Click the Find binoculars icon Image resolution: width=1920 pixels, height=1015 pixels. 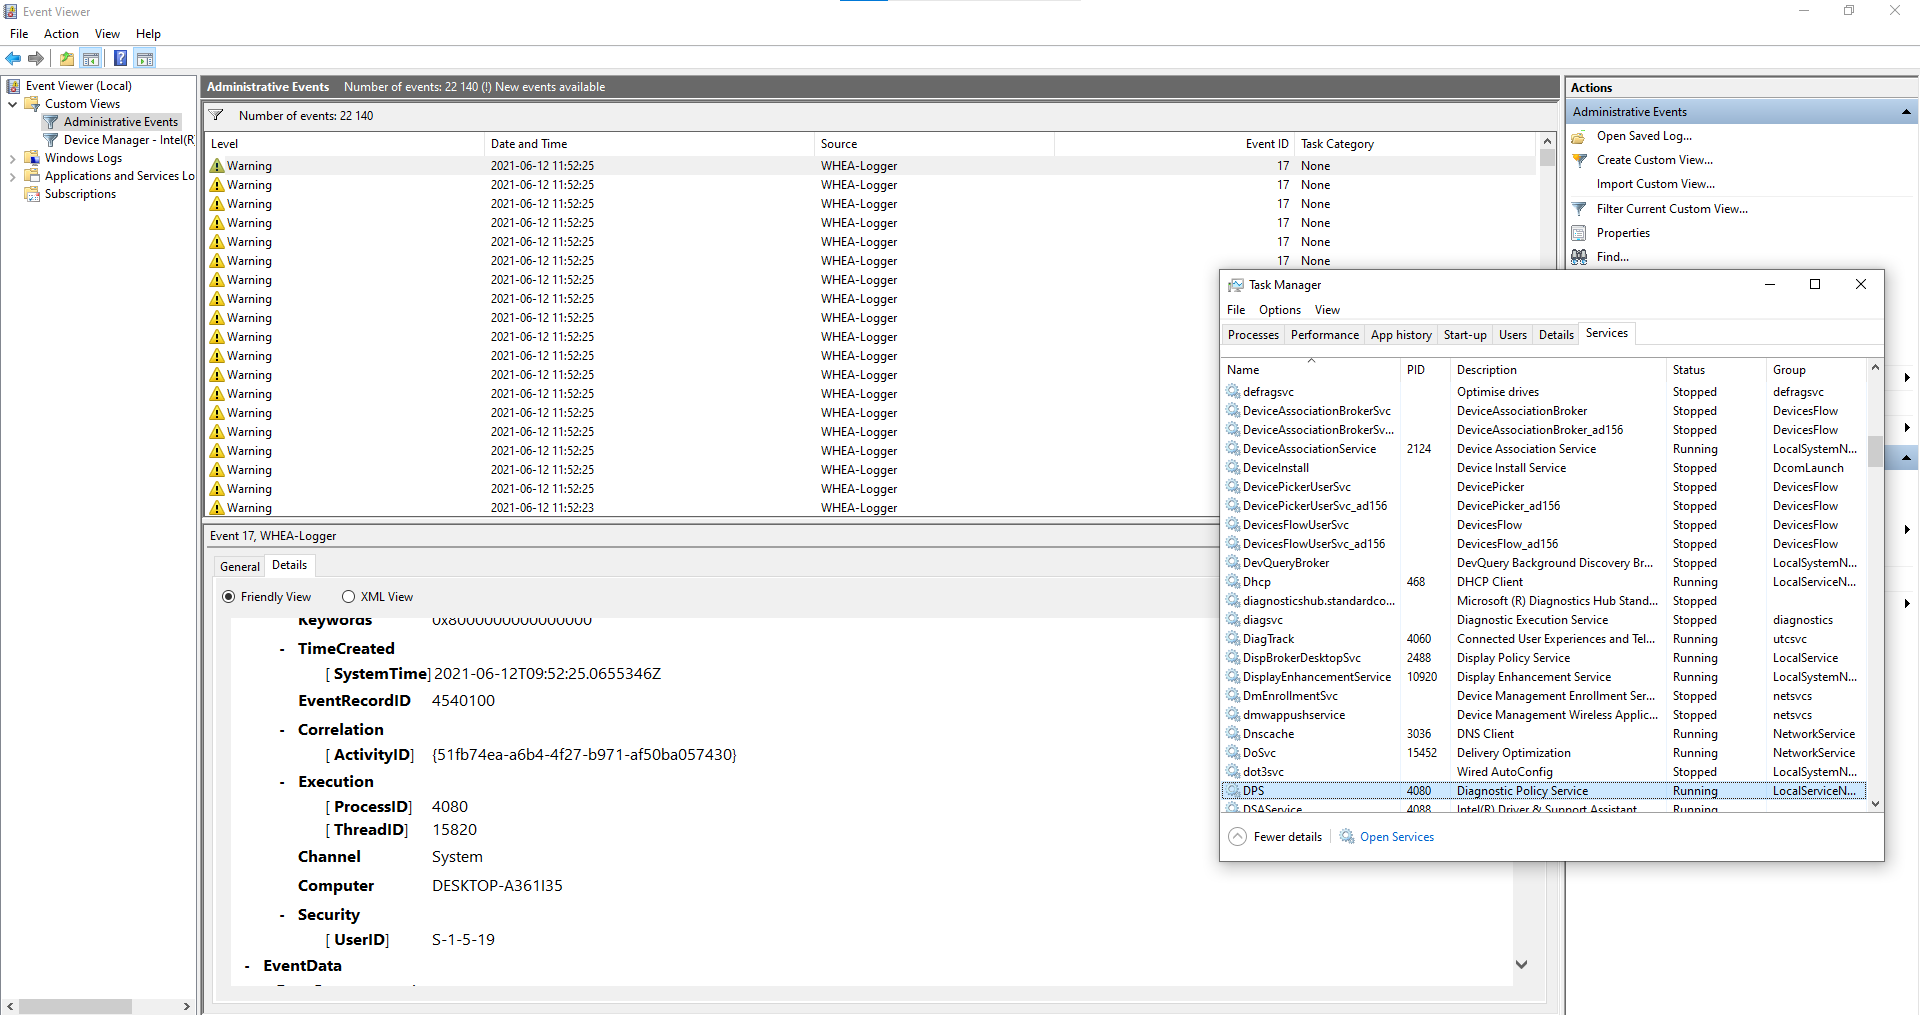pyautogui.click(x=1579, y=257)
